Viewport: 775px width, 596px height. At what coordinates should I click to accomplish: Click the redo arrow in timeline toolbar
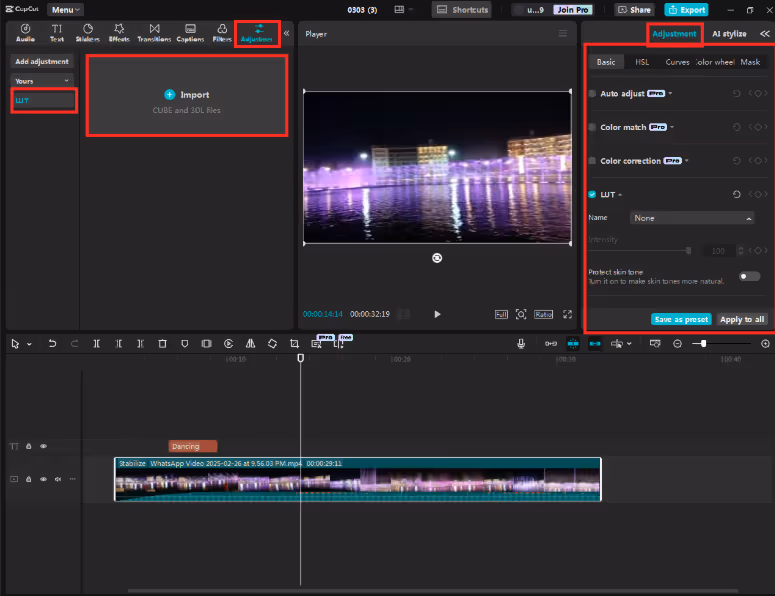(74, 343)
